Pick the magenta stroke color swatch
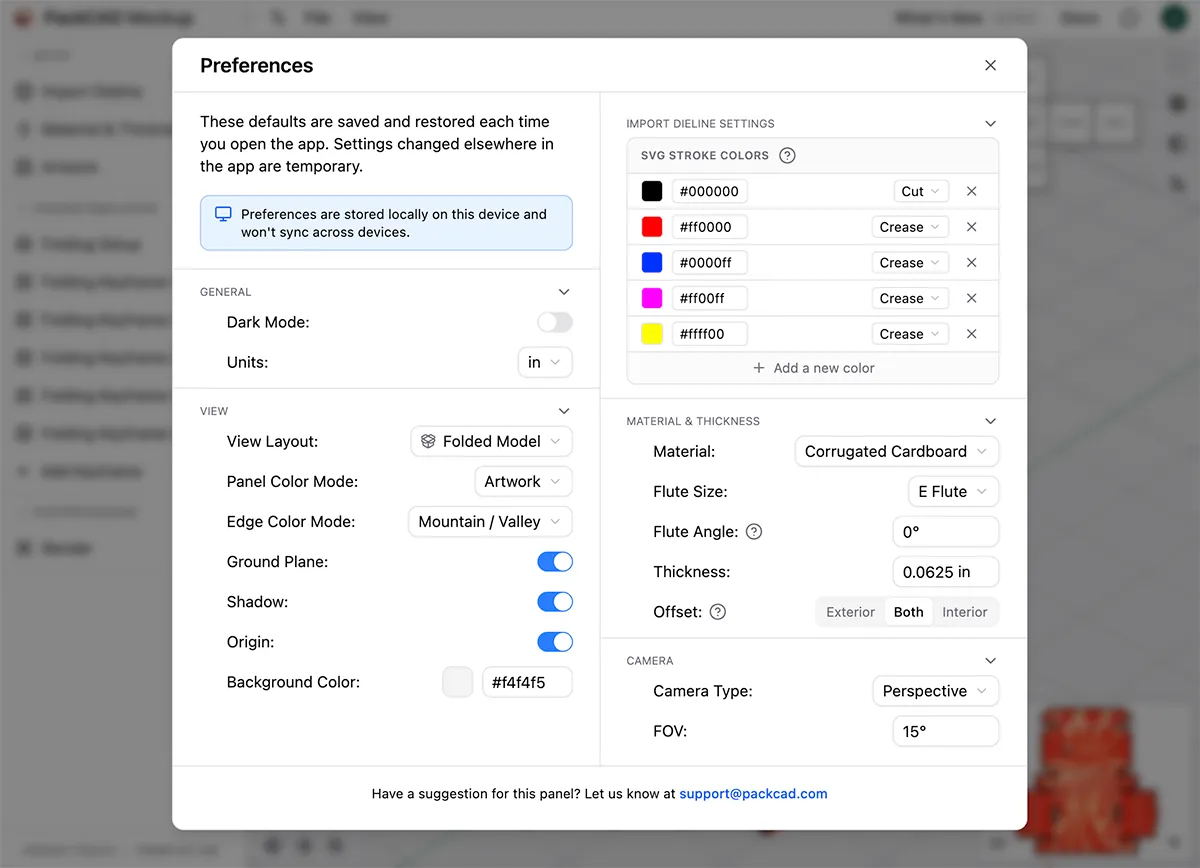Viewport: 1200px width, 868px height. [x=652, y=298]
